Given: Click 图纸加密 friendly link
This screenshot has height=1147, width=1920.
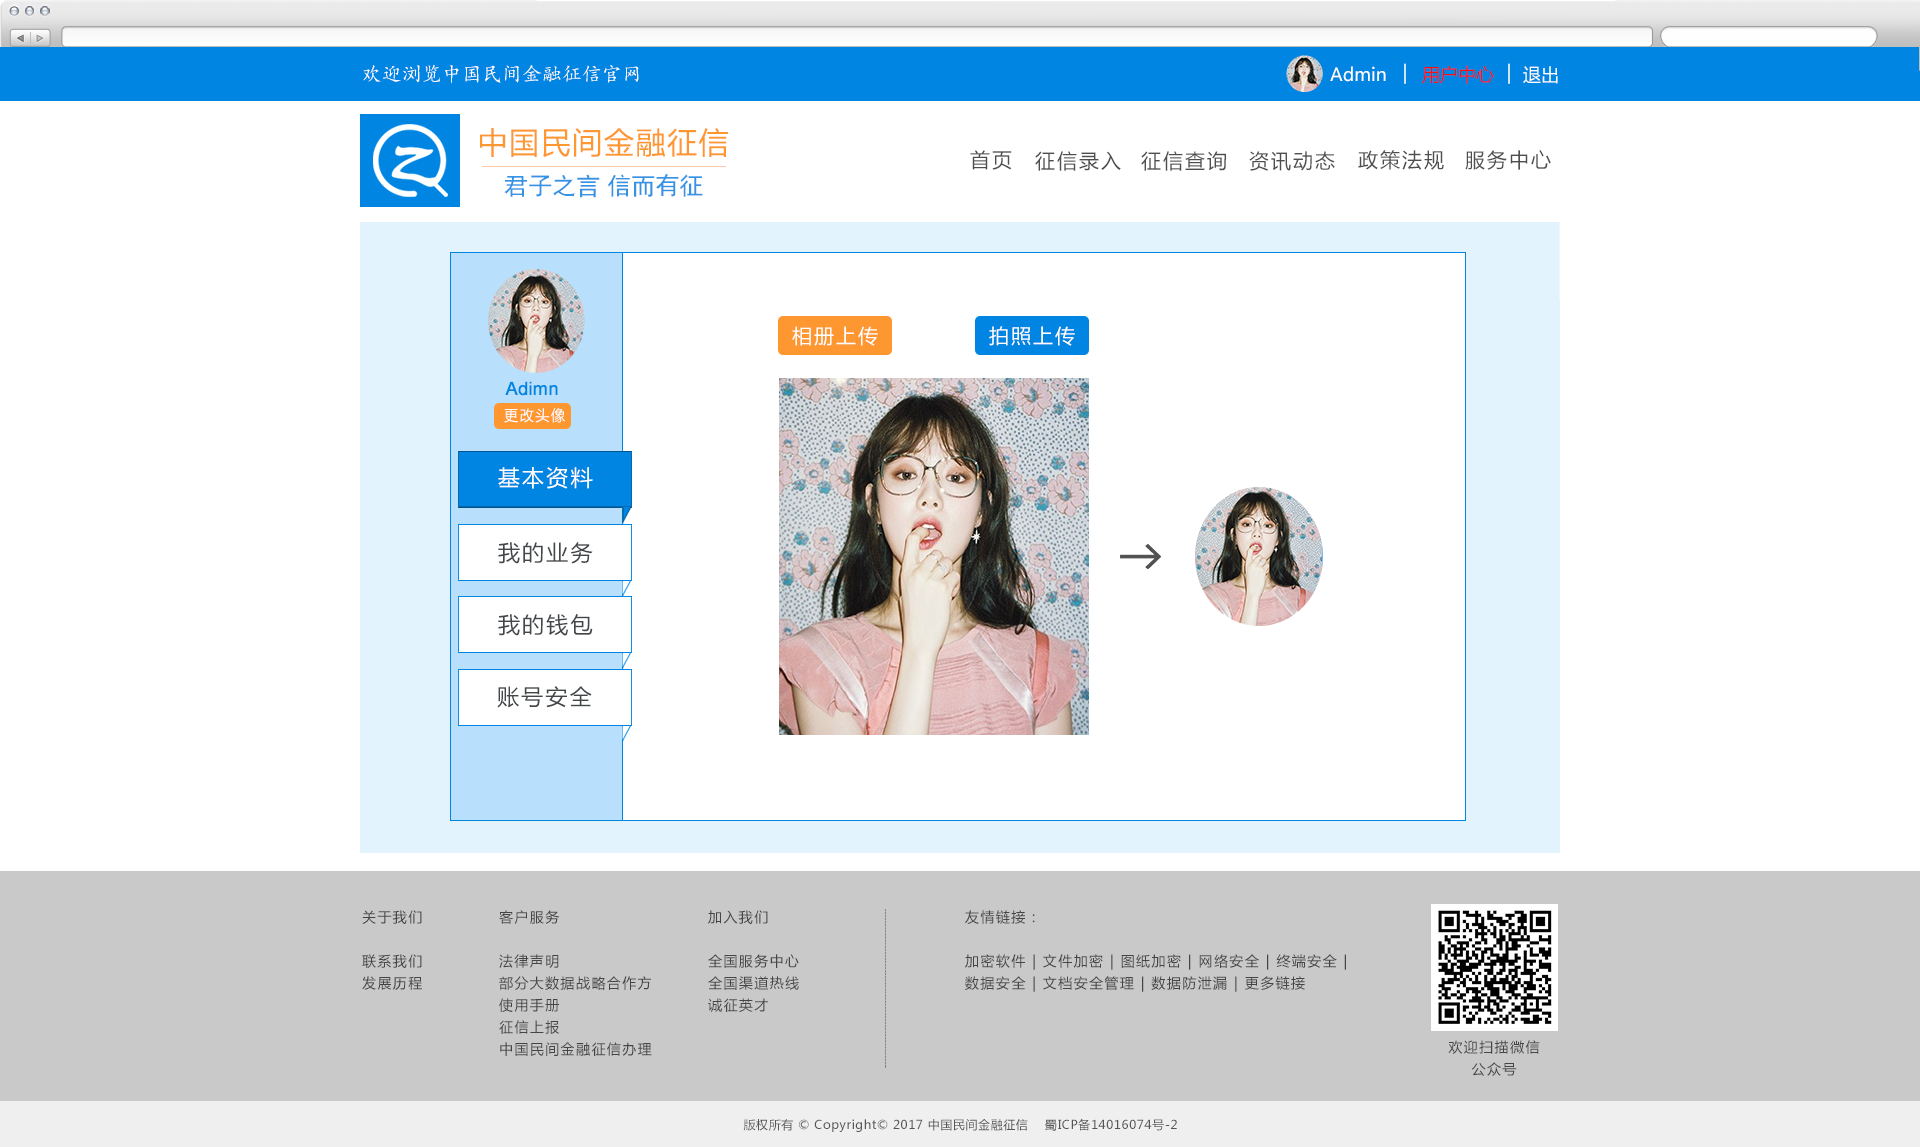Looking at the screenshot, I should pos(1151,961).
